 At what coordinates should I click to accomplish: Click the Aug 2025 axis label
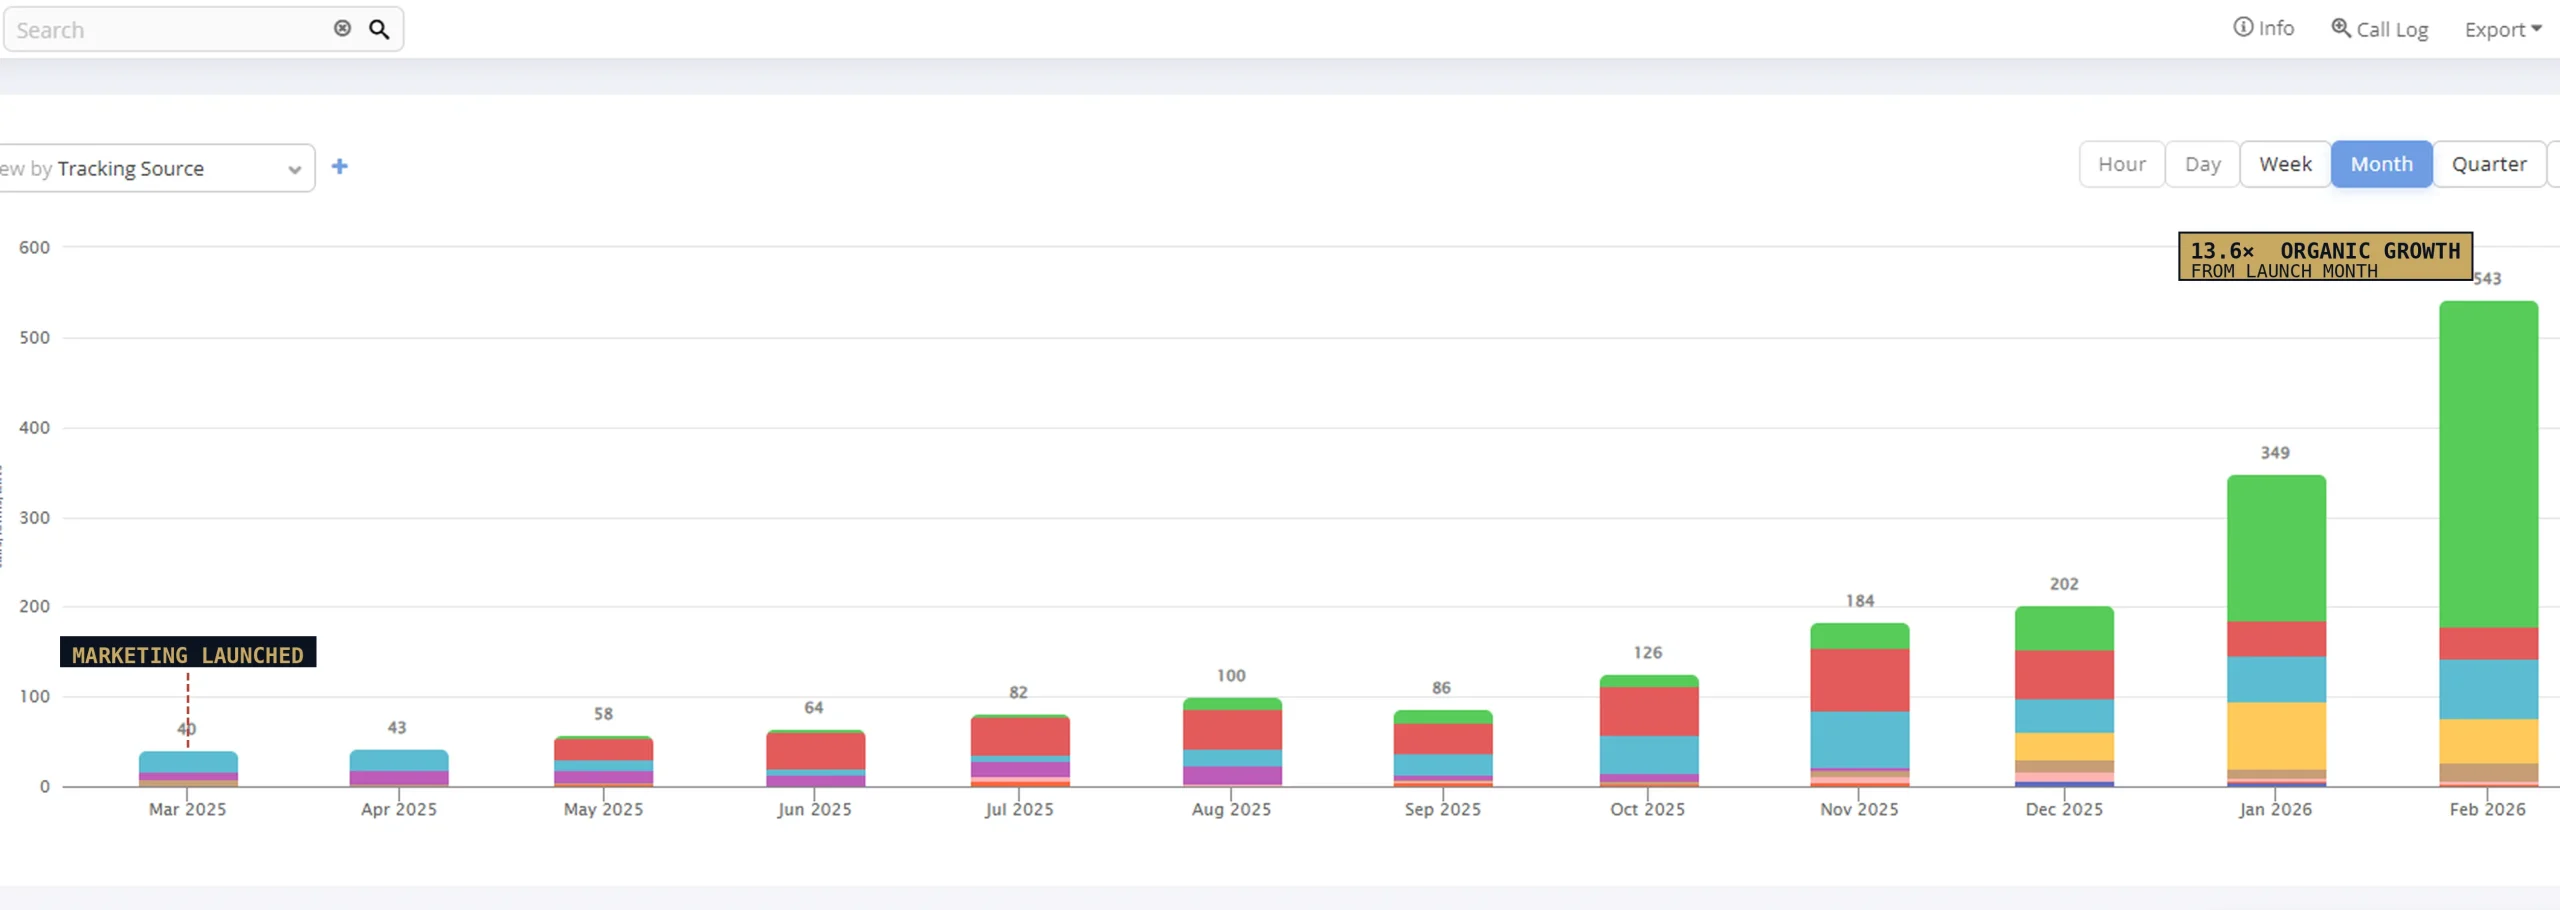tap(1231, 809)
